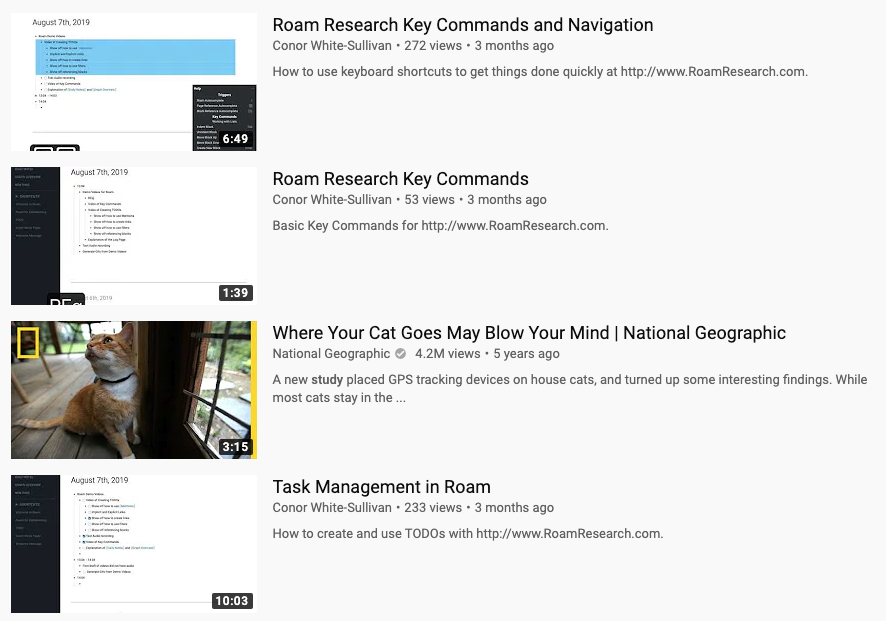Open the cat video thumbnail
The image size is (886, 621).
134,390
